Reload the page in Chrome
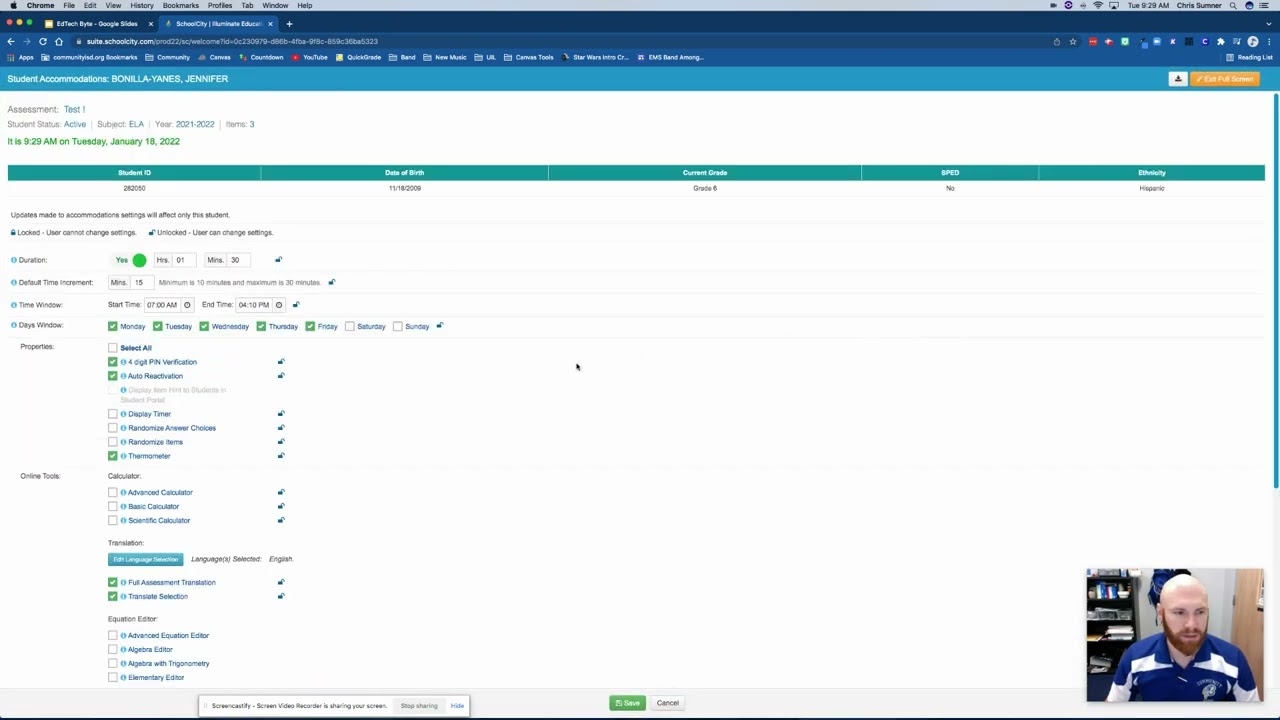 point(43,41)
